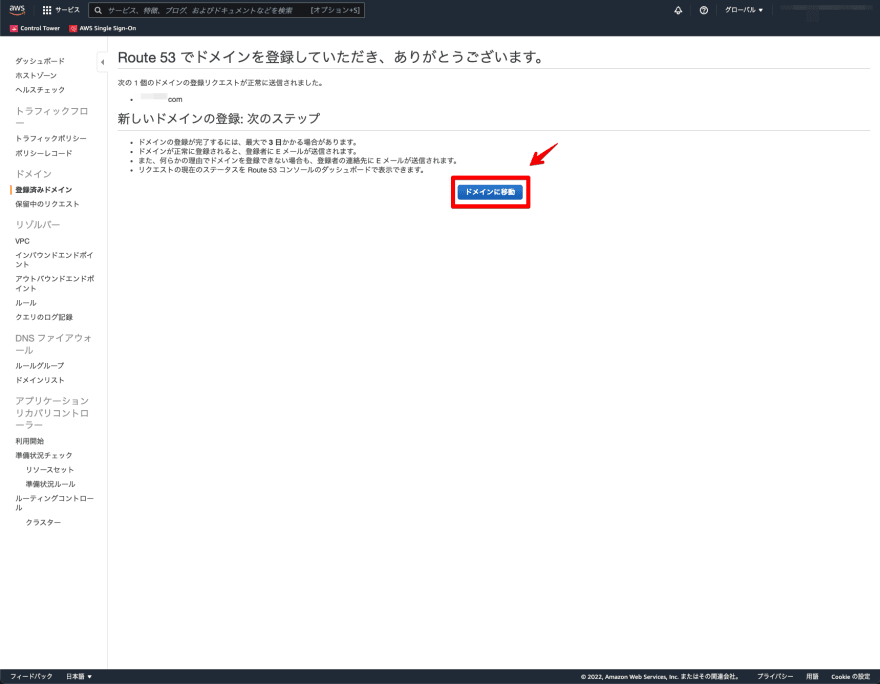Open ルールグループ in DNS firewall section
This screenshot has width=880, height=684.
click(x=40, y=365)
